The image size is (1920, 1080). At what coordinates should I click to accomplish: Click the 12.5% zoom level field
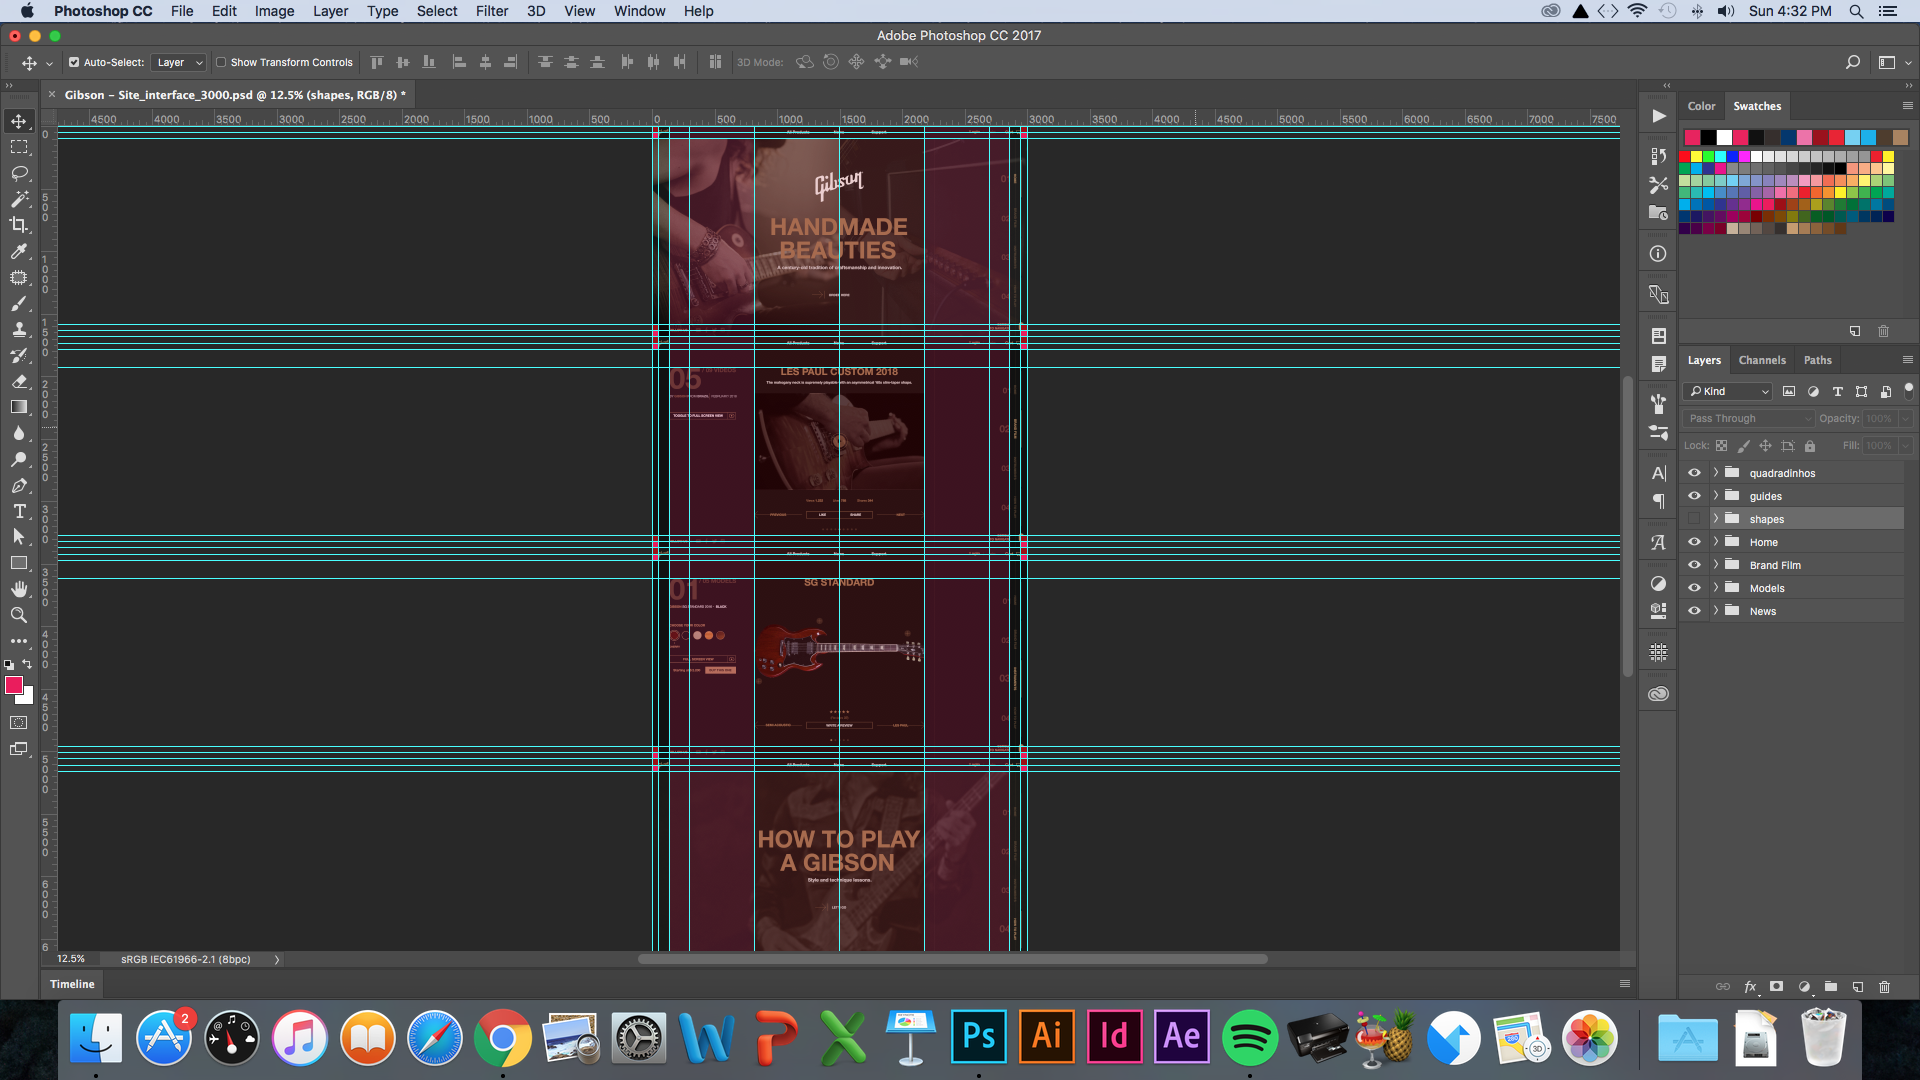71,959
